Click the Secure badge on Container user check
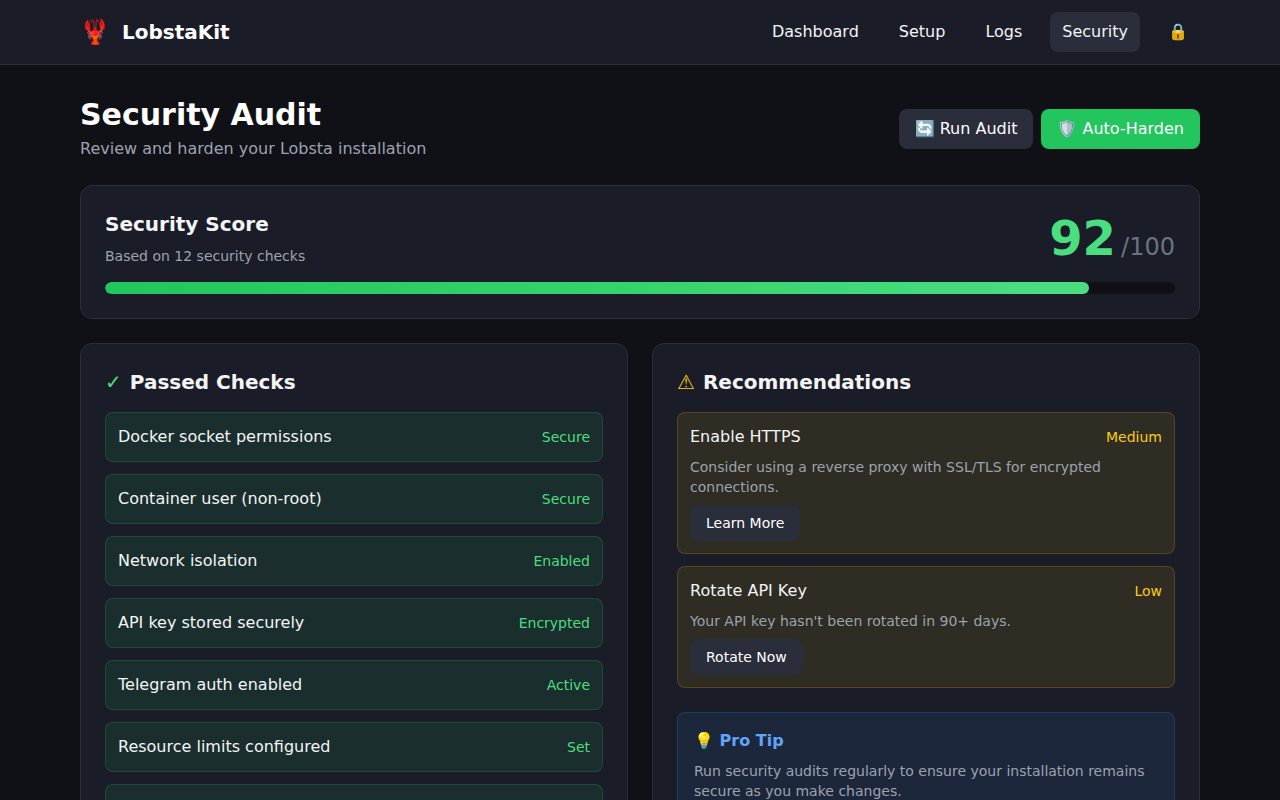The image size is (1280, 800). click(x=565, y=498)
